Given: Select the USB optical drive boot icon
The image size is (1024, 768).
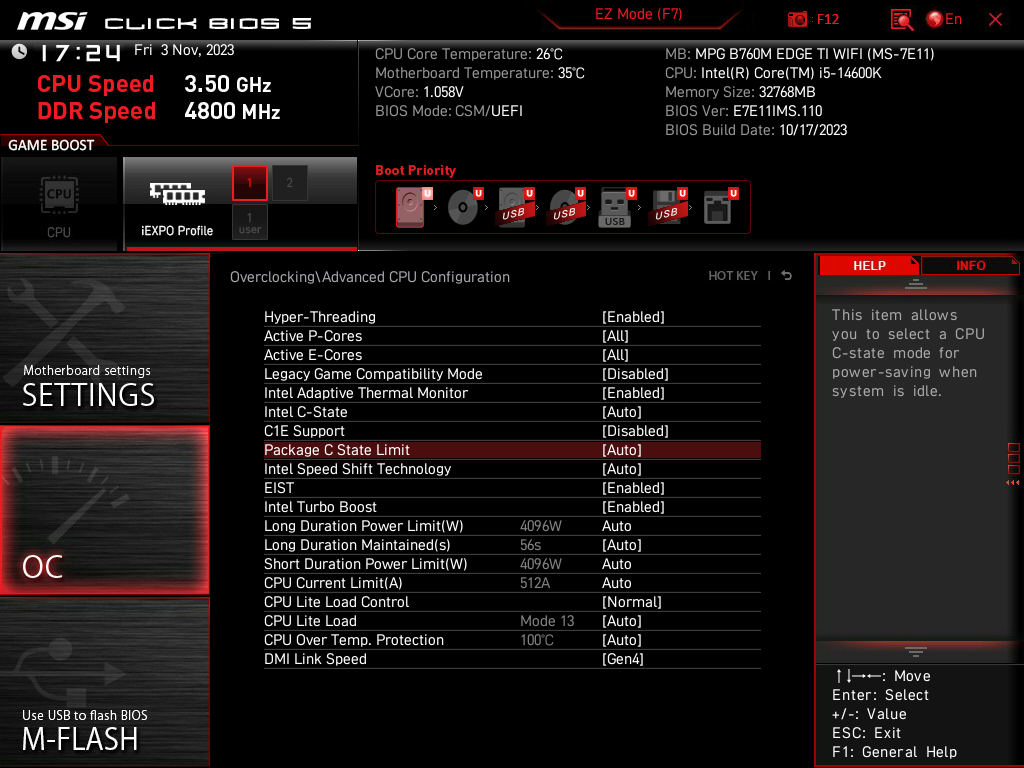Looking at the screenshot, I should coord(566,207).
